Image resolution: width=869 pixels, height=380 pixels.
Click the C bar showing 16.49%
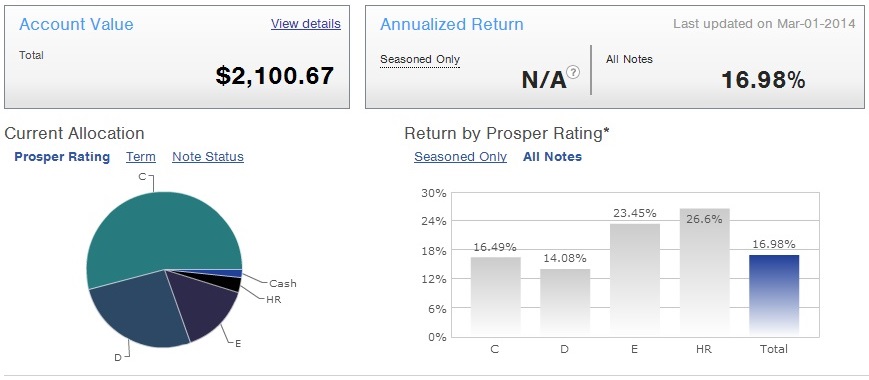496,297
